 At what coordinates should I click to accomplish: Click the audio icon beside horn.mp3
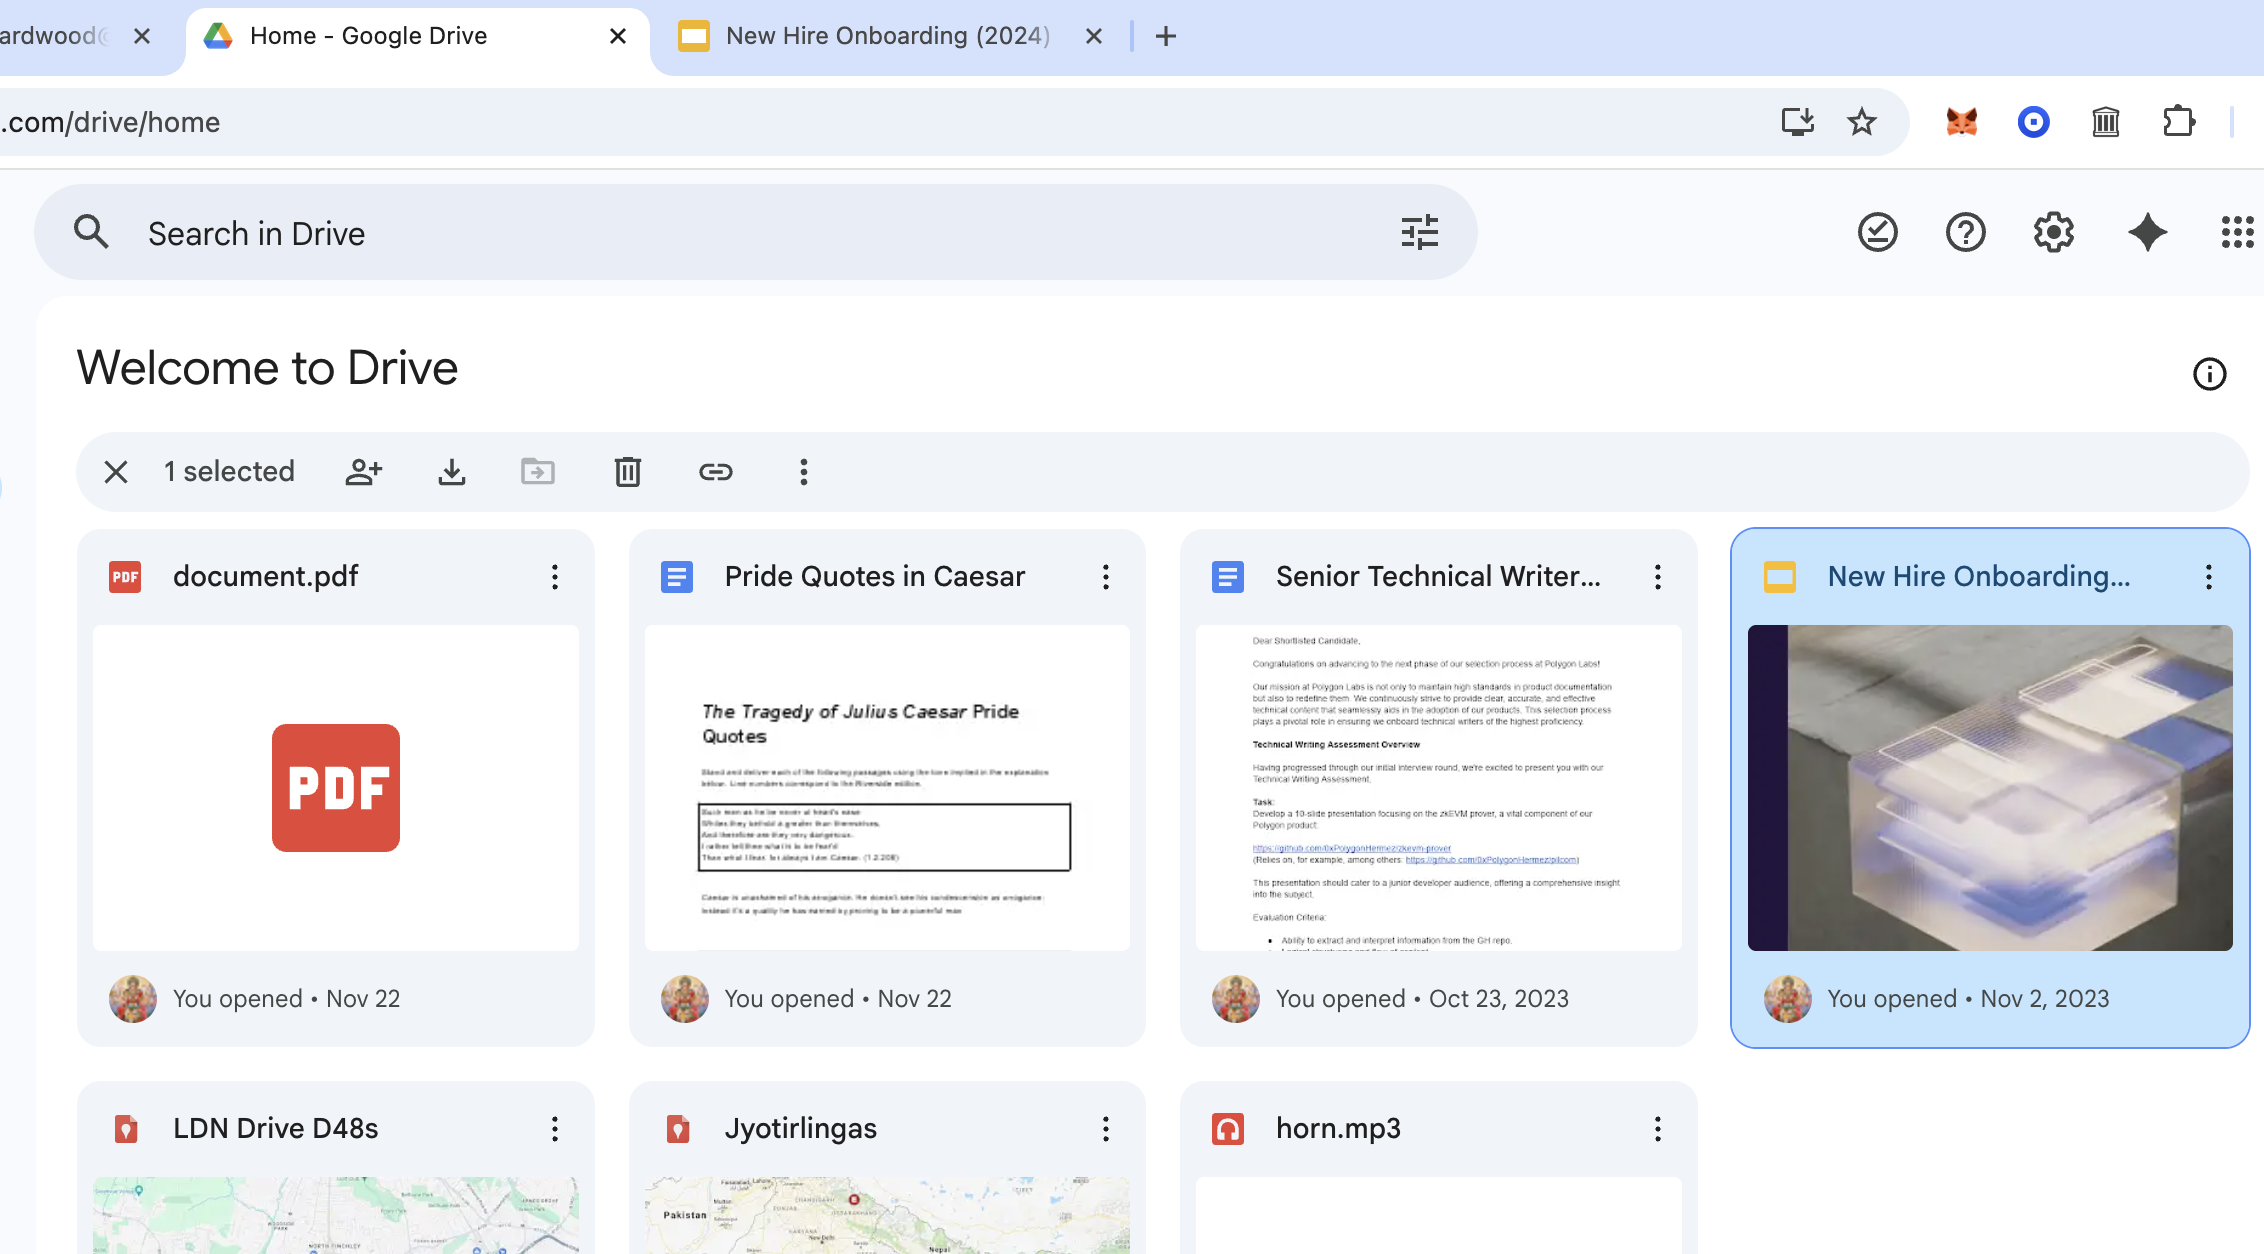click(1228, 1129)
